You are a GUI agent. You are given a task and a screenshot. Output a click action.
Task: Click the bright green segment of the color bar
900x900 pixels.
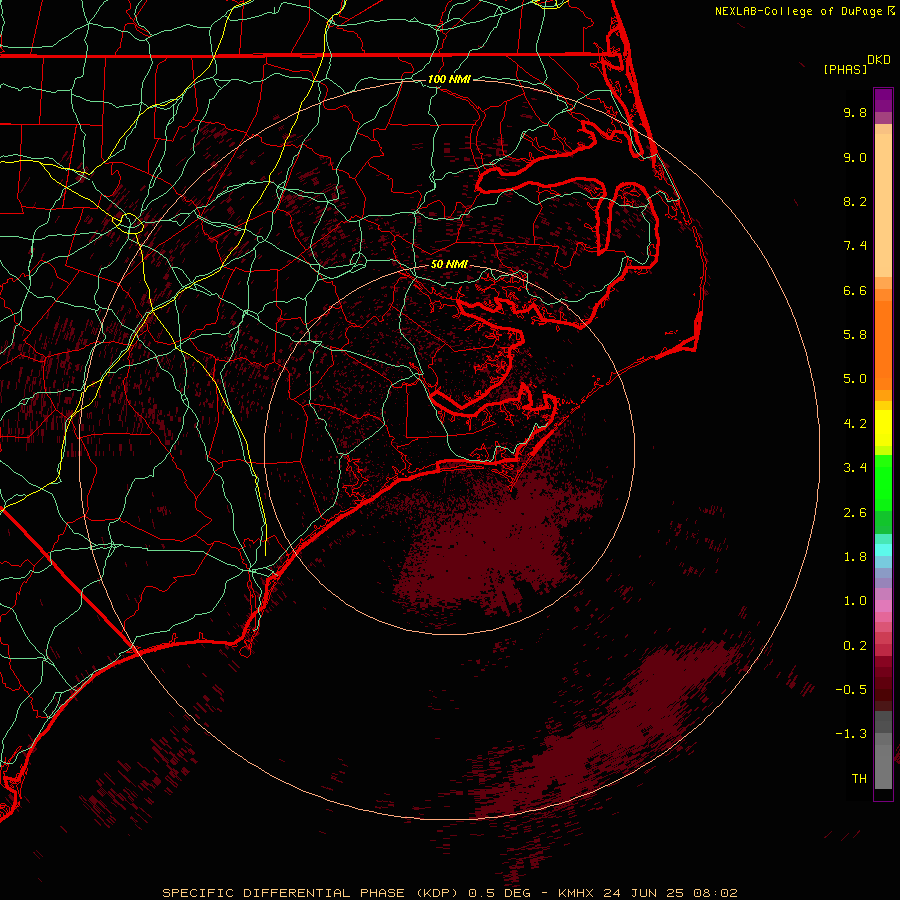tap(883, 483)
